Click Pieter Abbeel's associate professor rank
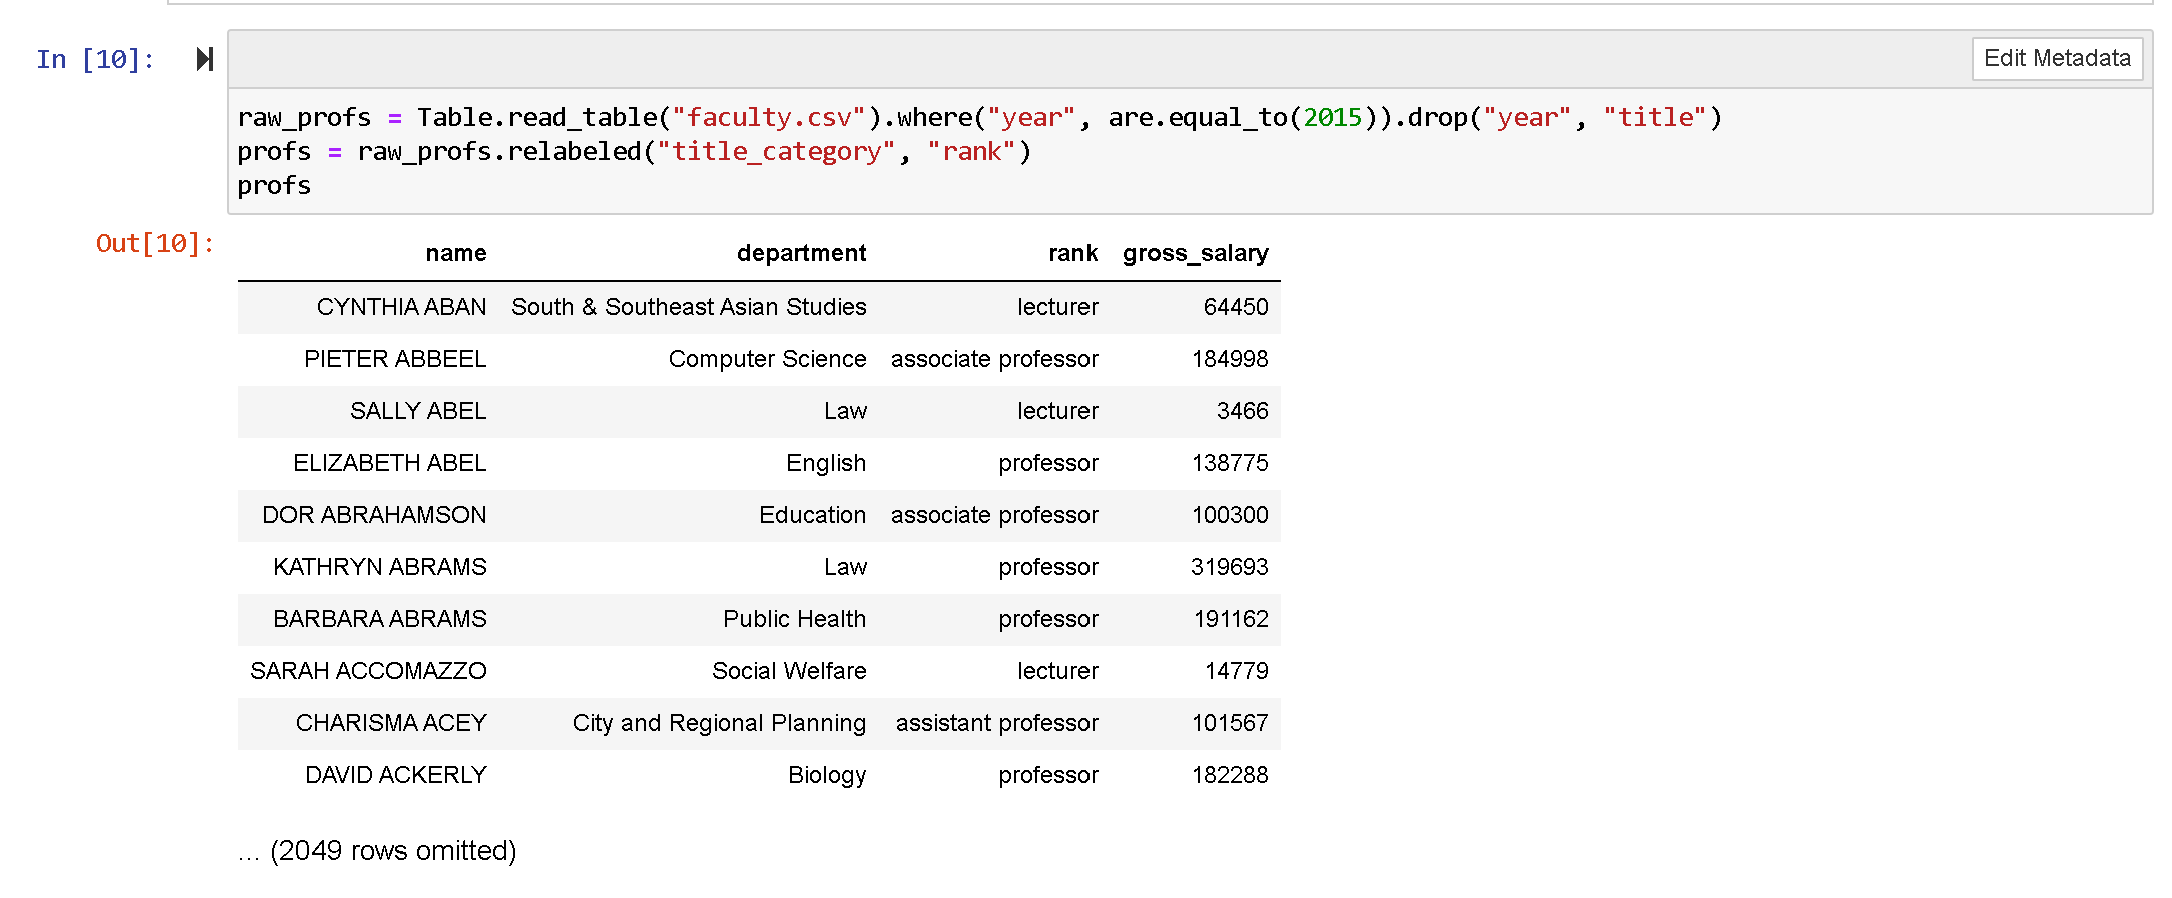This screenshot has height=898, width=2172. [995, 359]
